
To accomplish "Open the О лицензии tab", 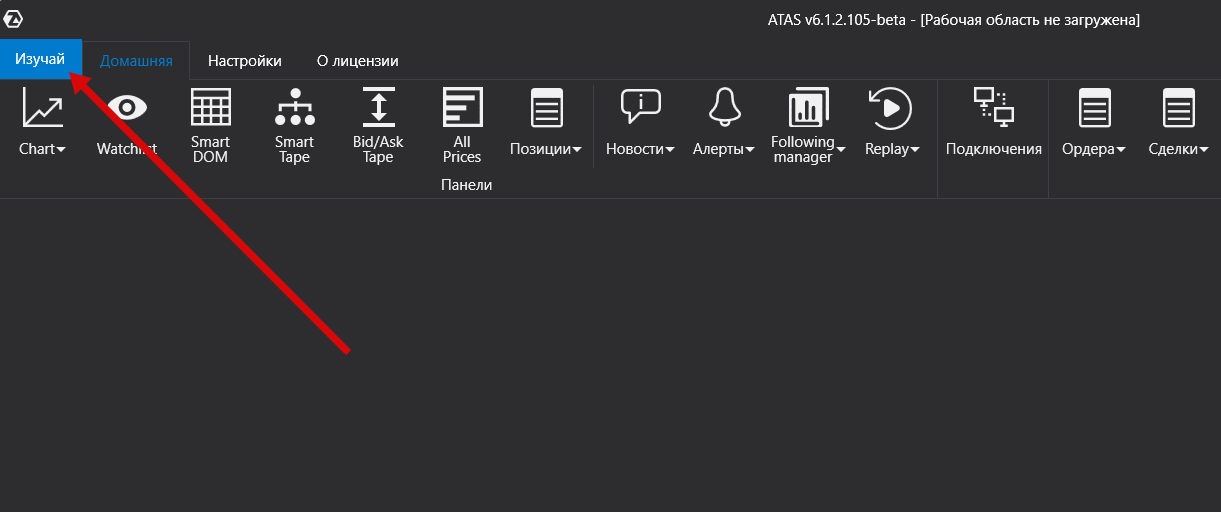I will pyautogui.click(x=358, y=61).
